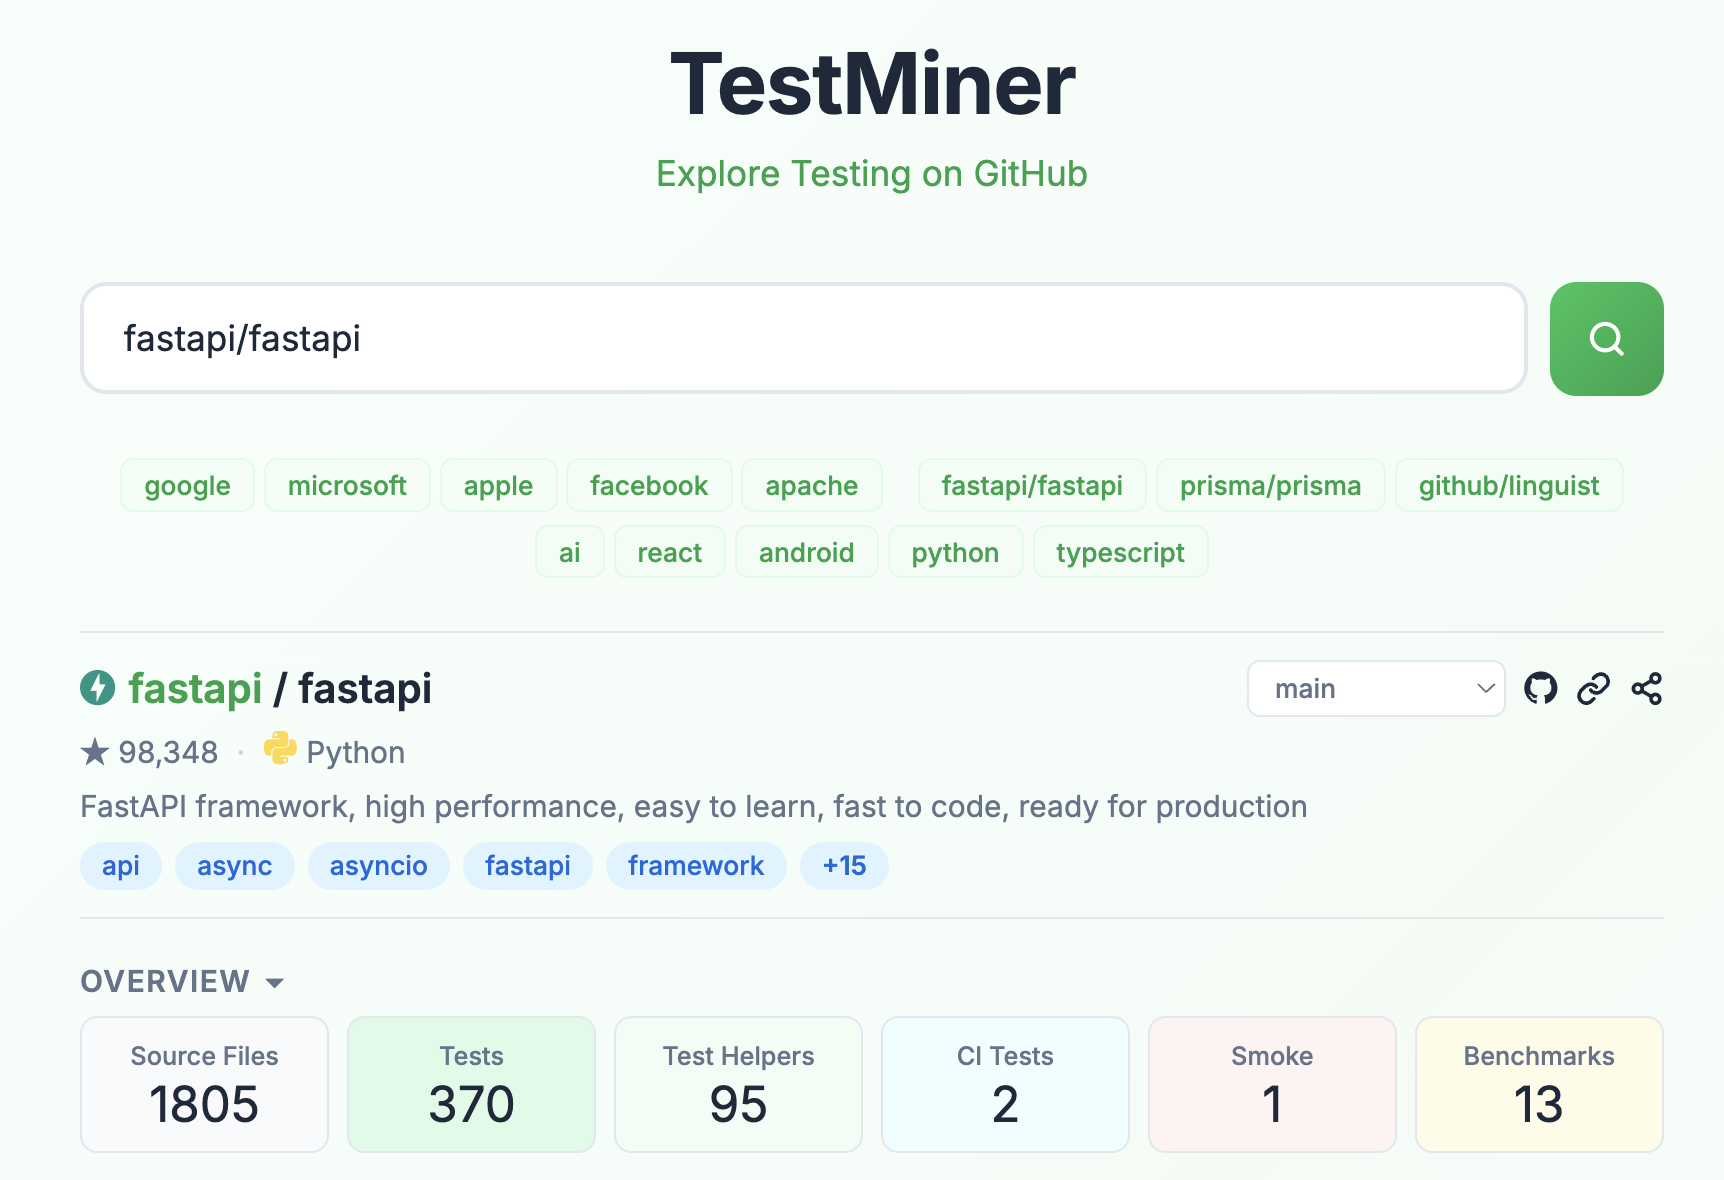
Task: Choose the fastapi/fastapi suggestion chip
Action: point(1032,486)
